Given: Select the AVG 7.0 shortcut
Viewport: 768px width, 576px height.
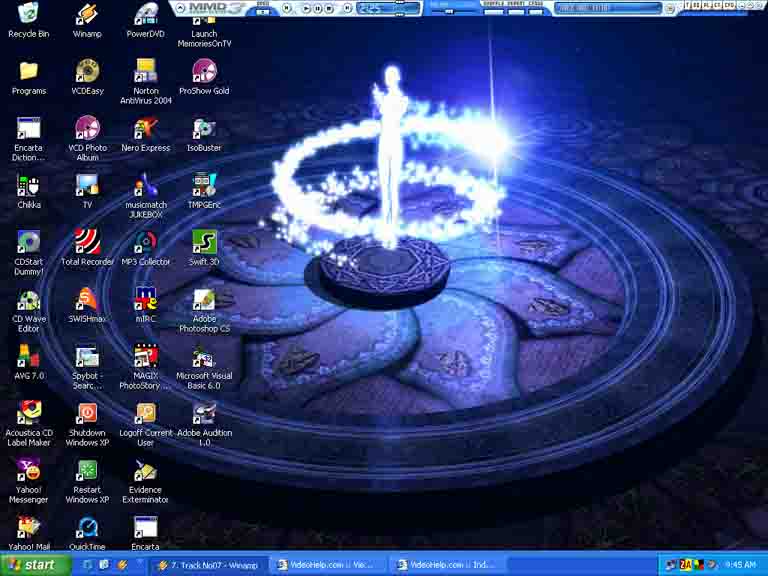Looking at the screenshot, I should click(x=28, y=362).
